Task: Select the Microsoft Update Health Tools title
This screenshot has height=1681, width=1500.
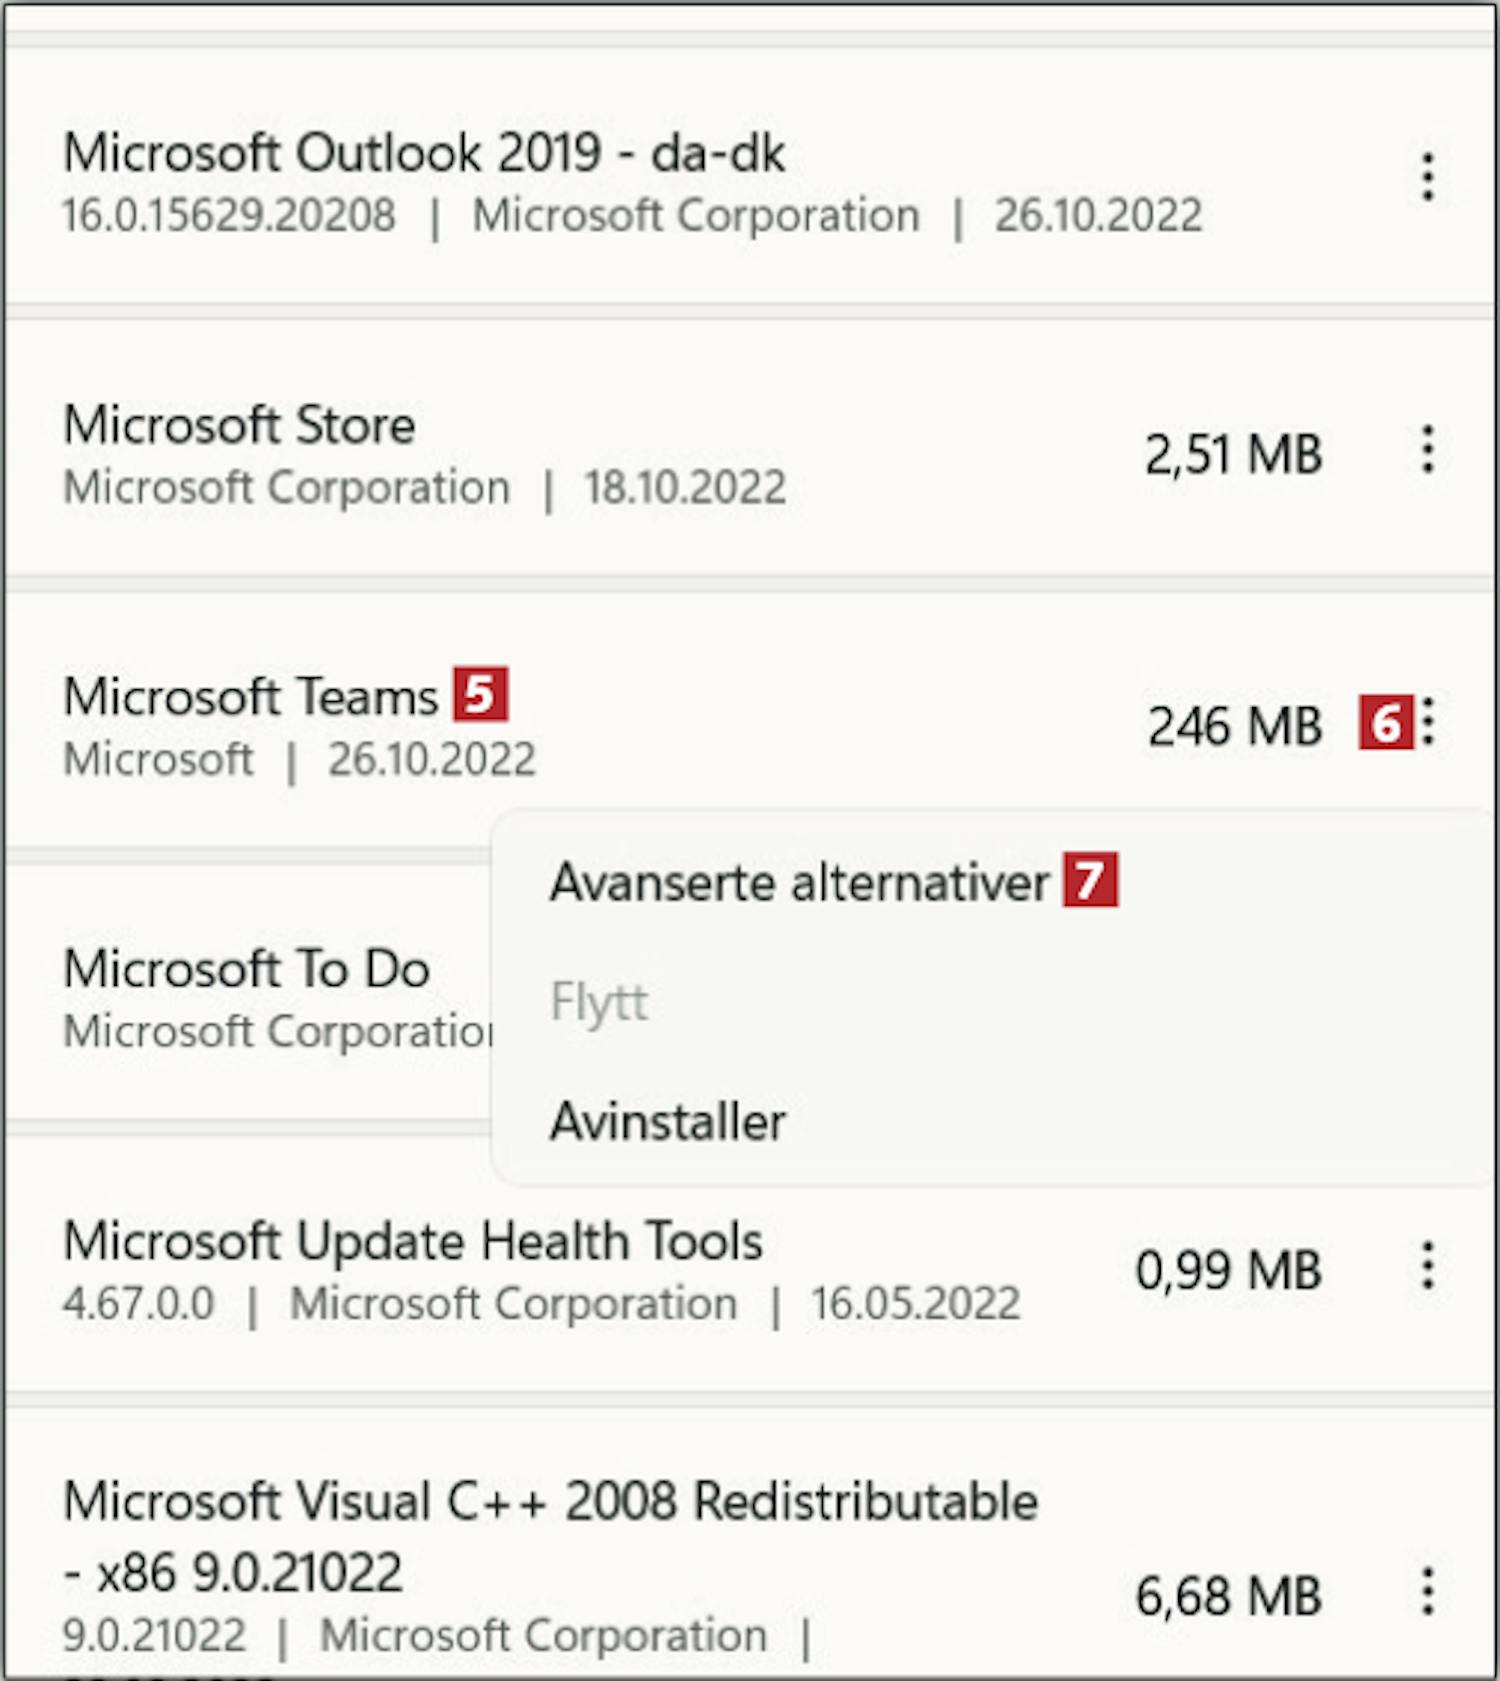Action: [413, 1241]
